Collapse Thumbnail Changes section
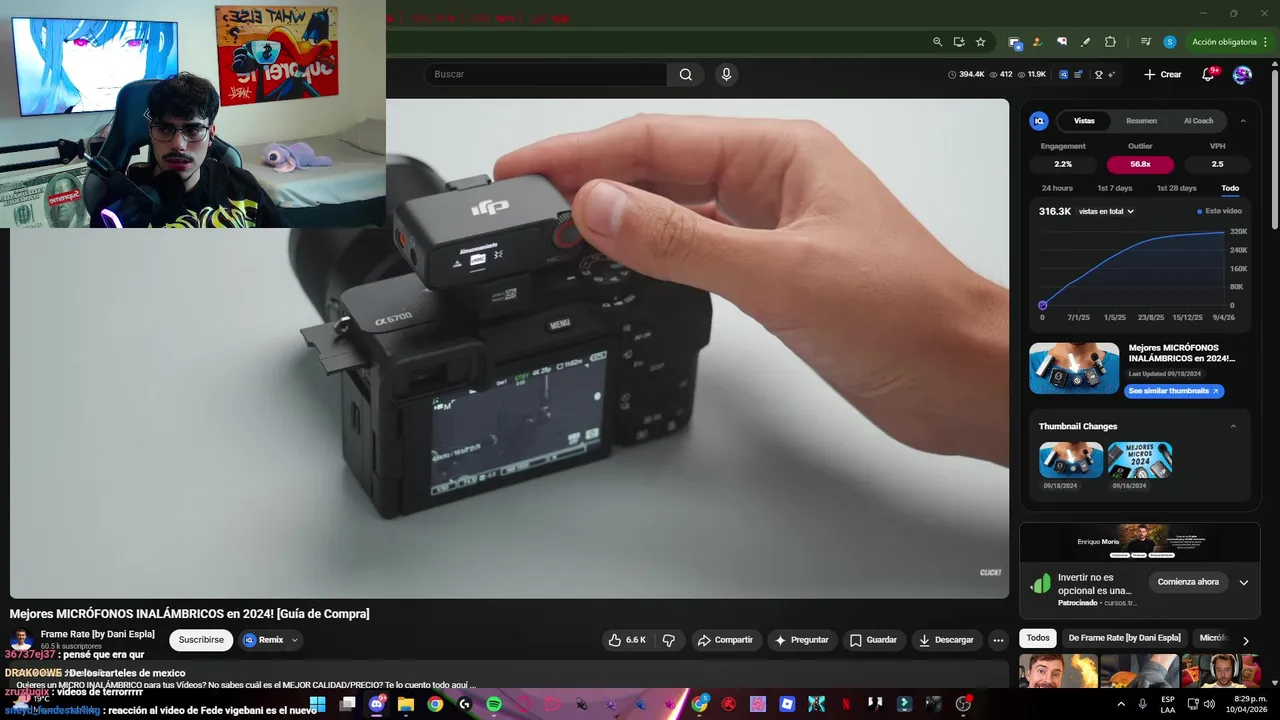Screen dimensions: 1280x720 [1233, 426]
